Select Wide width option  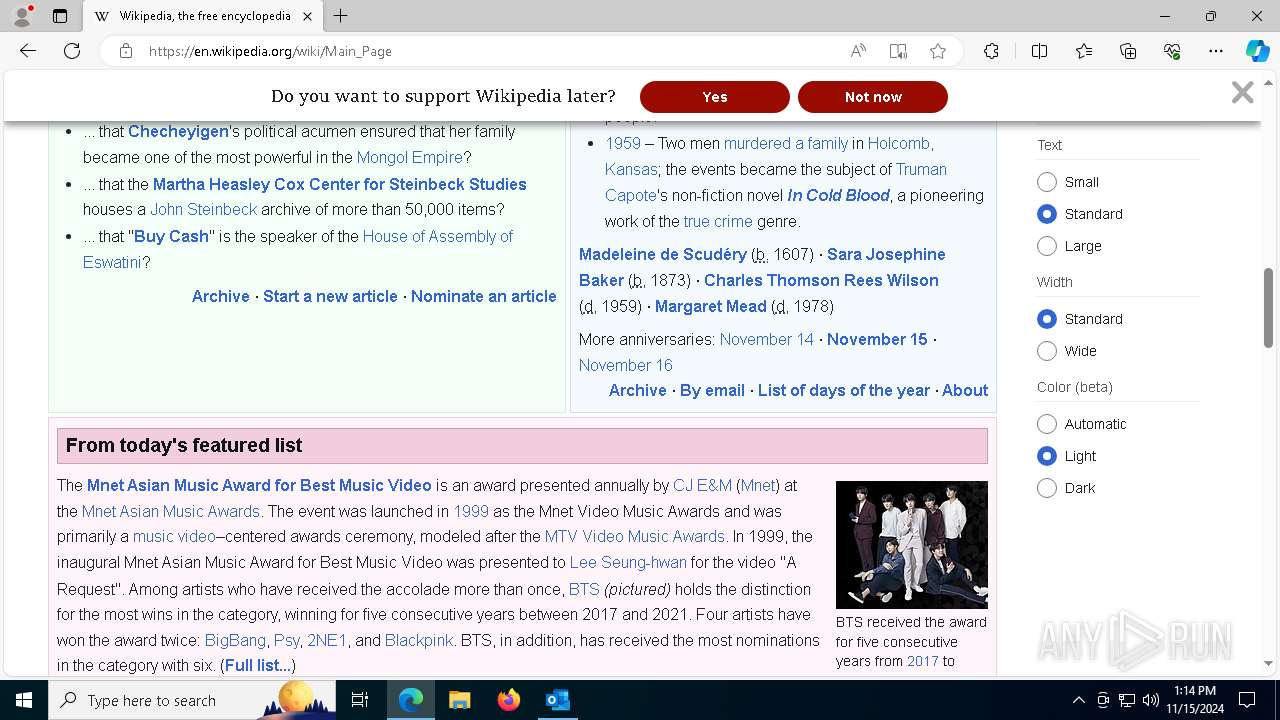tap(1047, 351)
